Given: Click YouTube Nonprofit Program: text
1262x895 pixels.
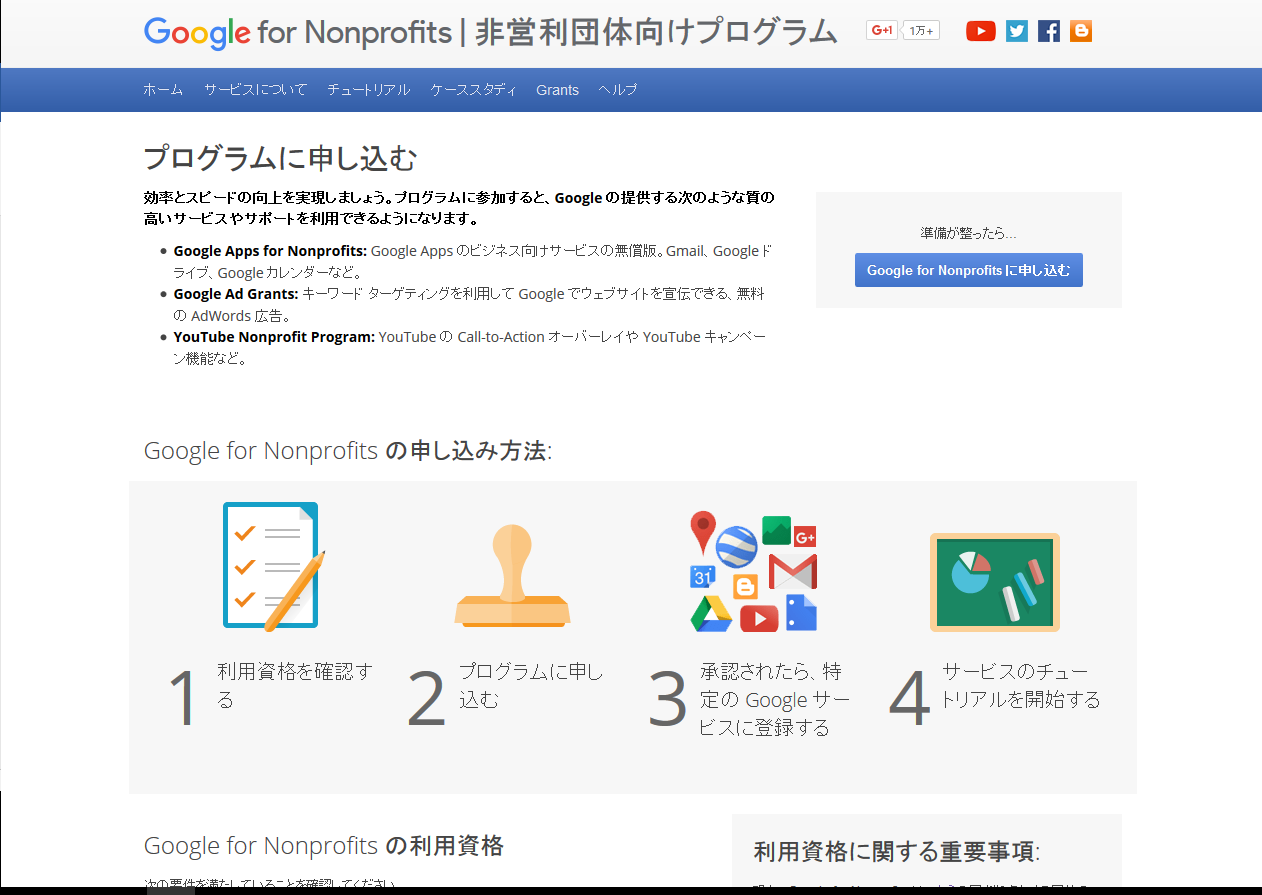Looking at the screenshot, I should [x=274, y=337].
